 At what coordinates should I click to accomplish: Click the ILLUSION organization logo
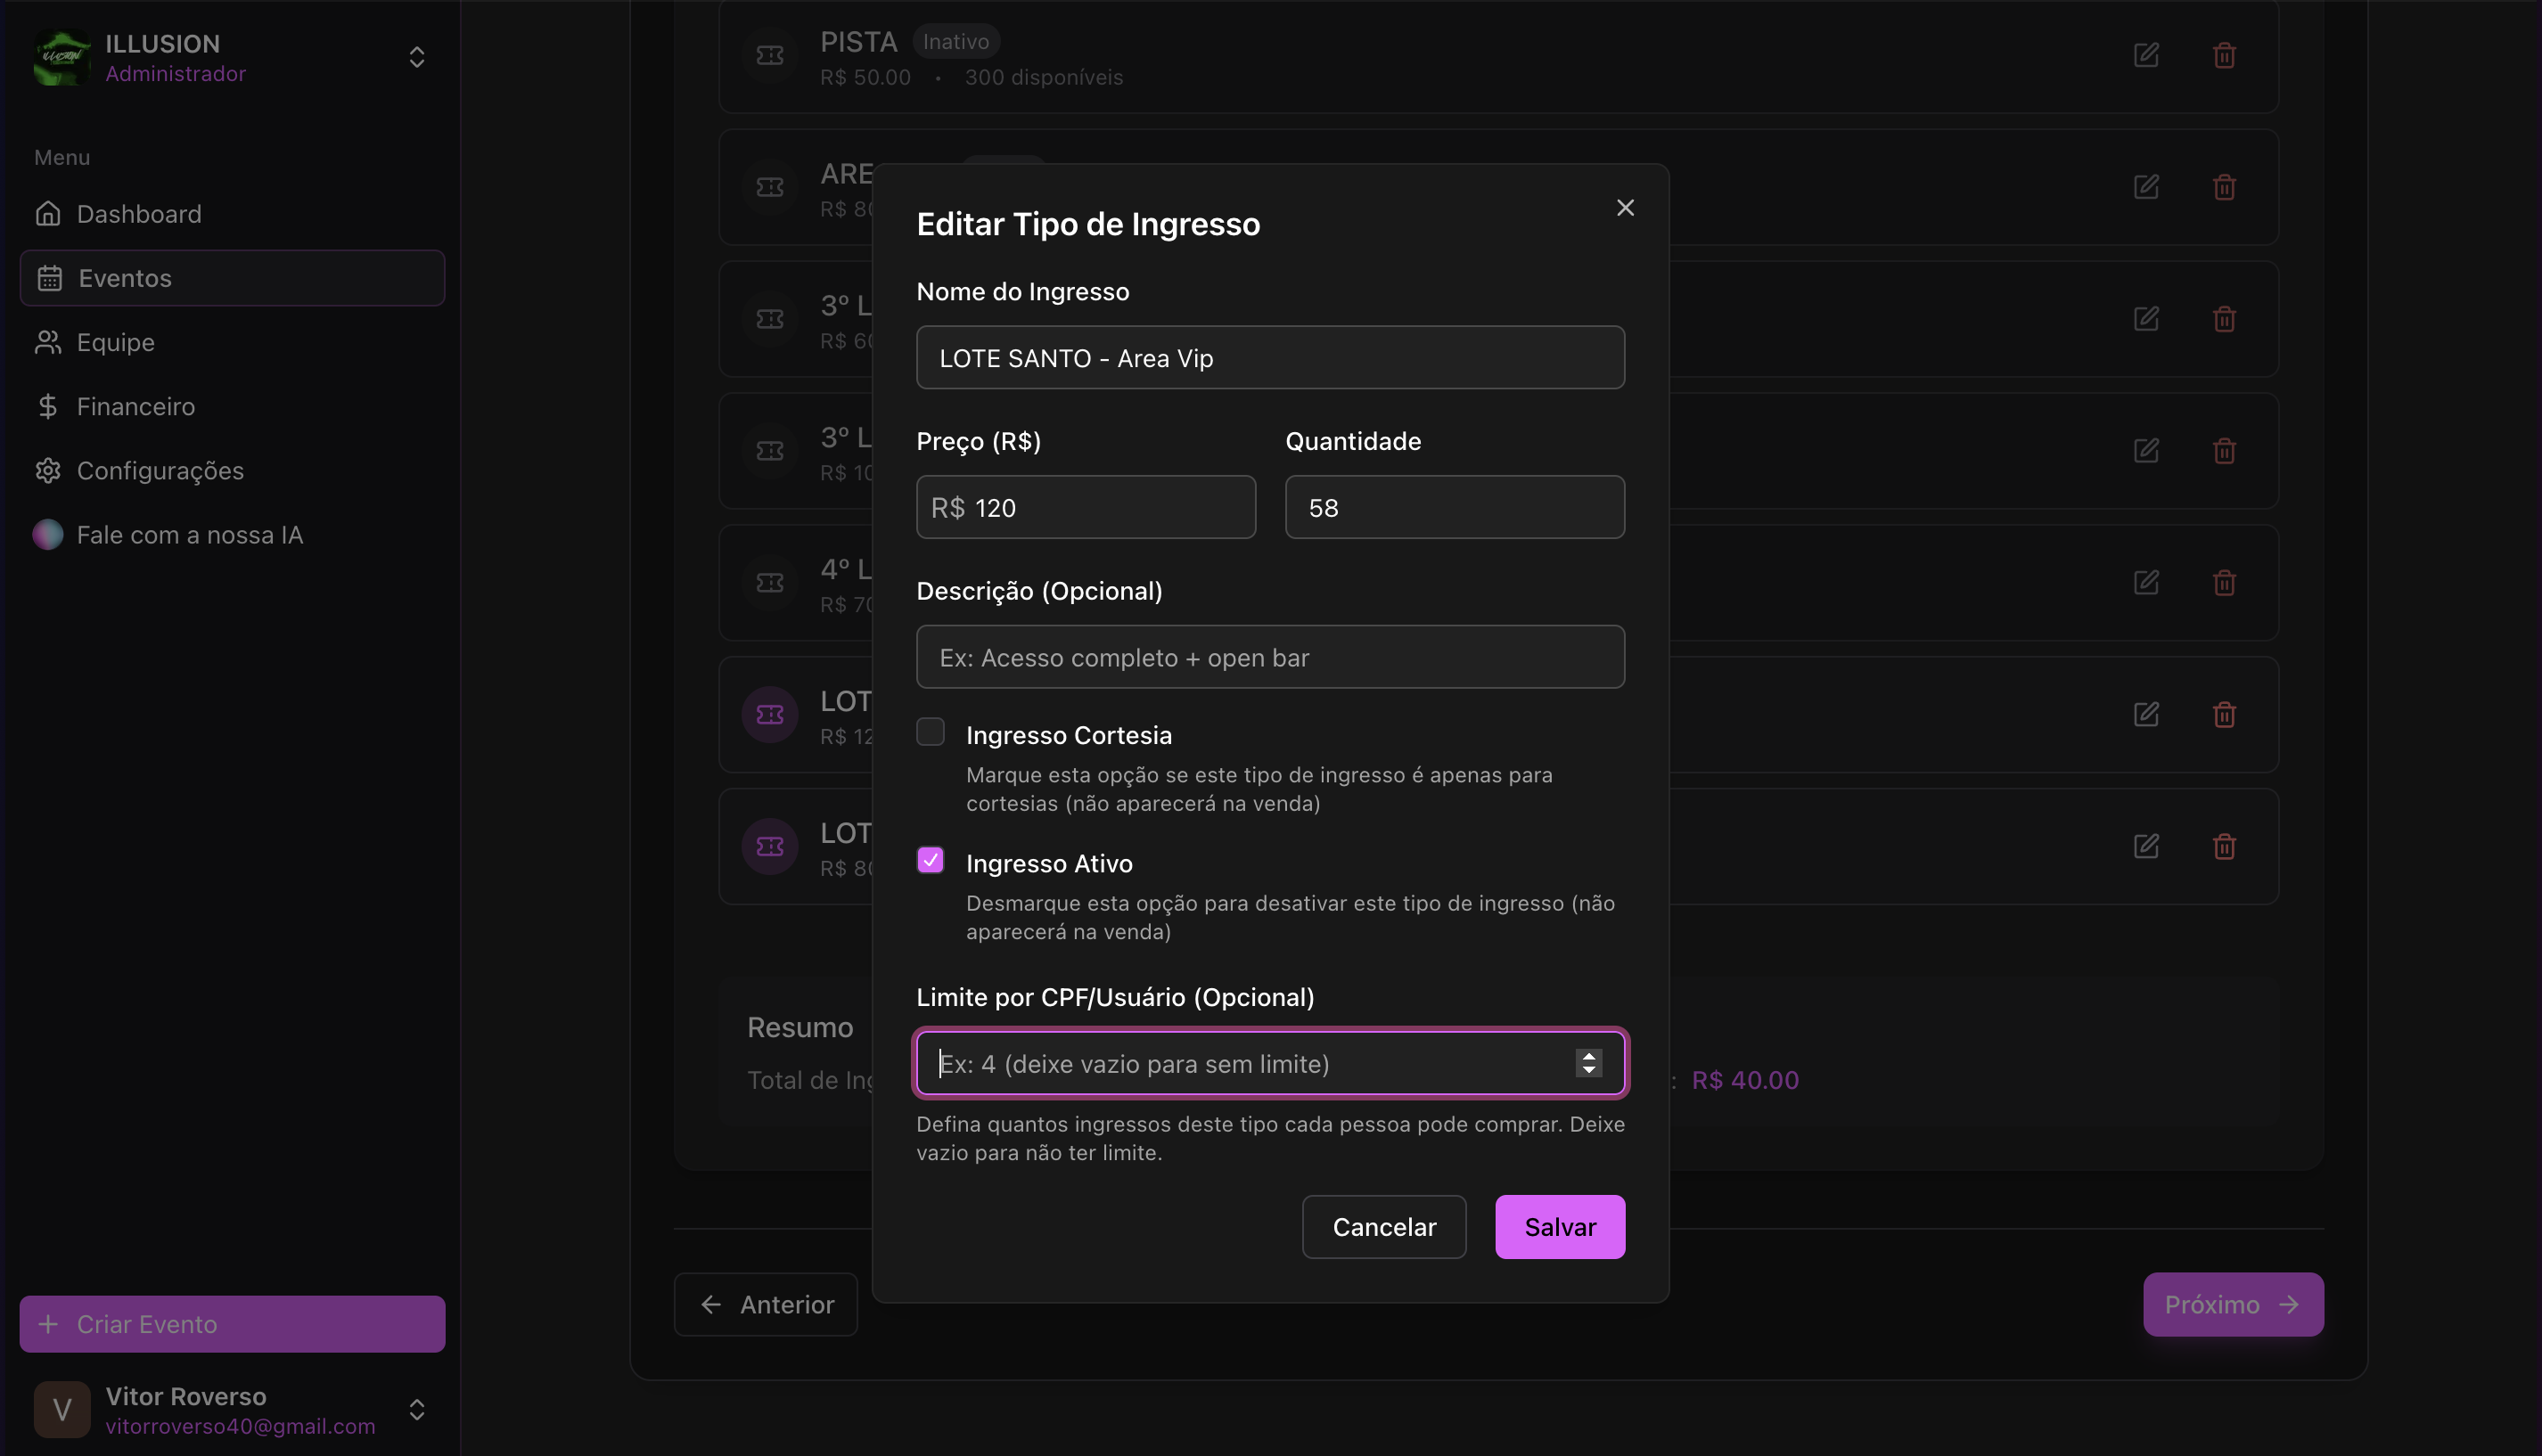[x=62, y=57]
